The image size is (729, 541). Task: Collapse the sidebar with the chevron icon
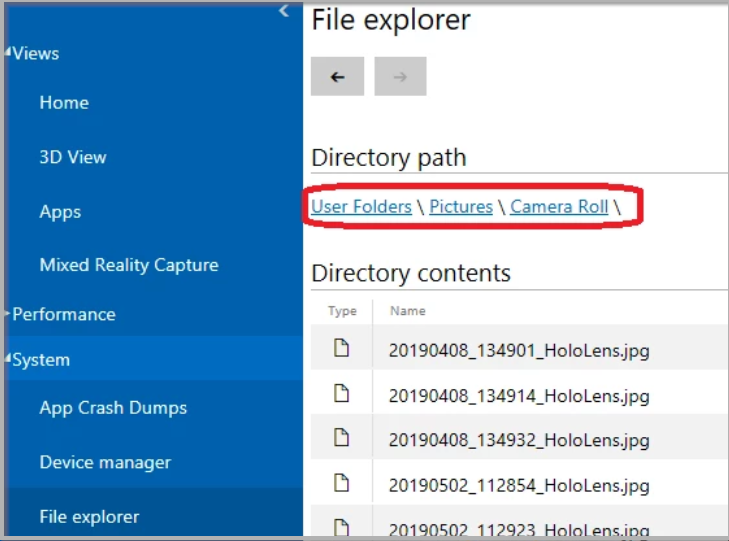coord(284,11)
